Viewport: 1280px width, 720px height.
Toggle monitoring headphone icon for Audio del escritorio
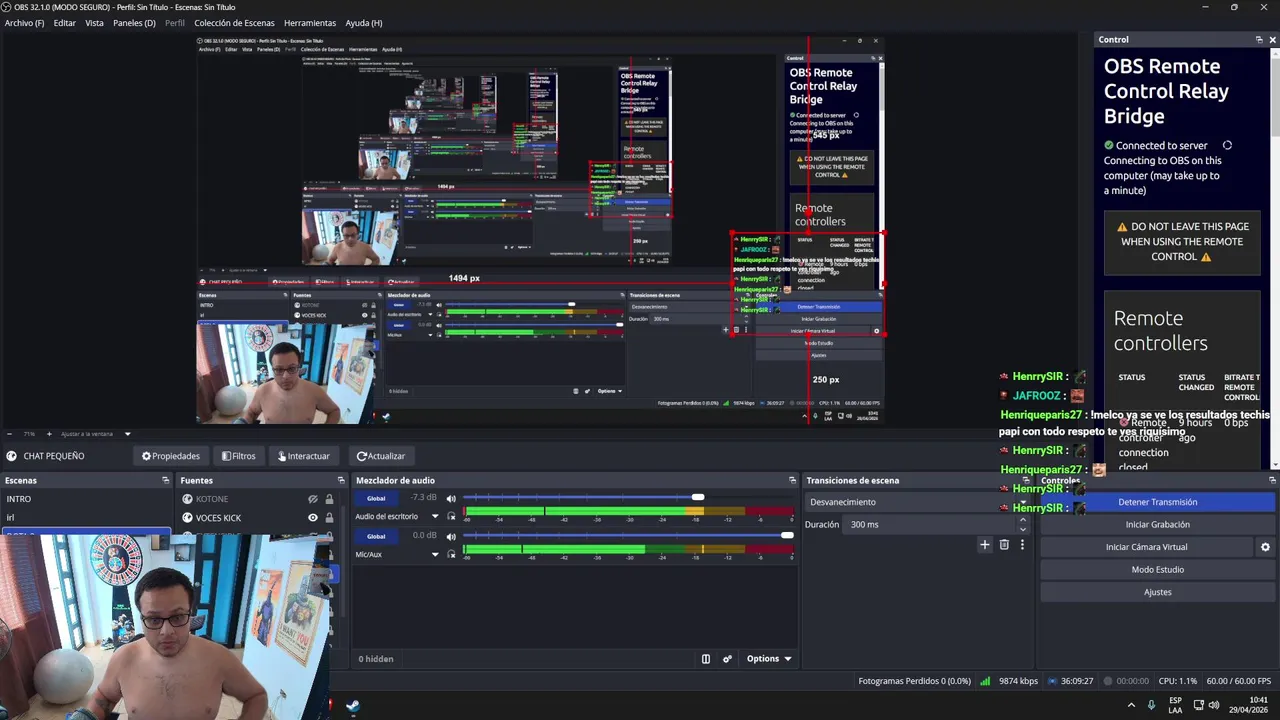click(x=451, y=517)
